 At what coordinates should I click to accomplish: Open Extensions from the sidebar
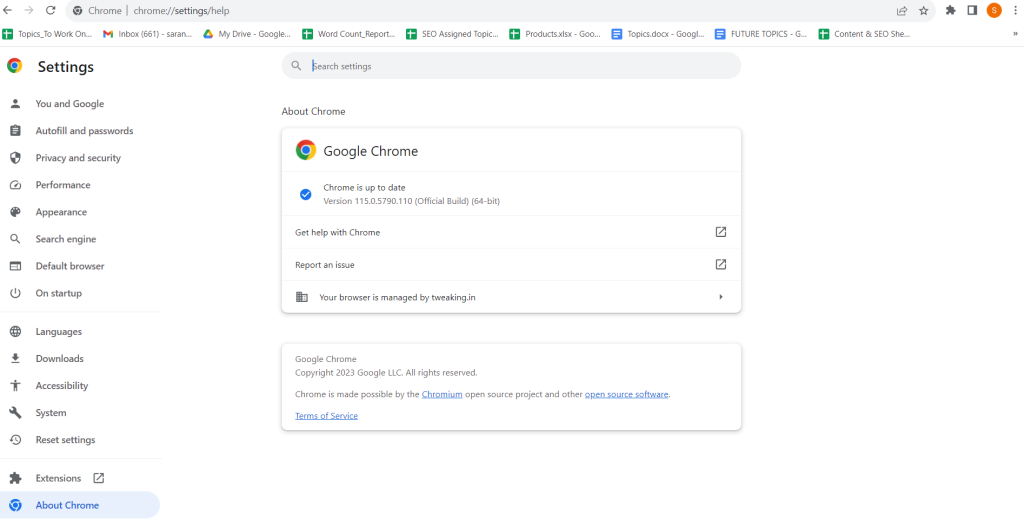click(58, 478)
